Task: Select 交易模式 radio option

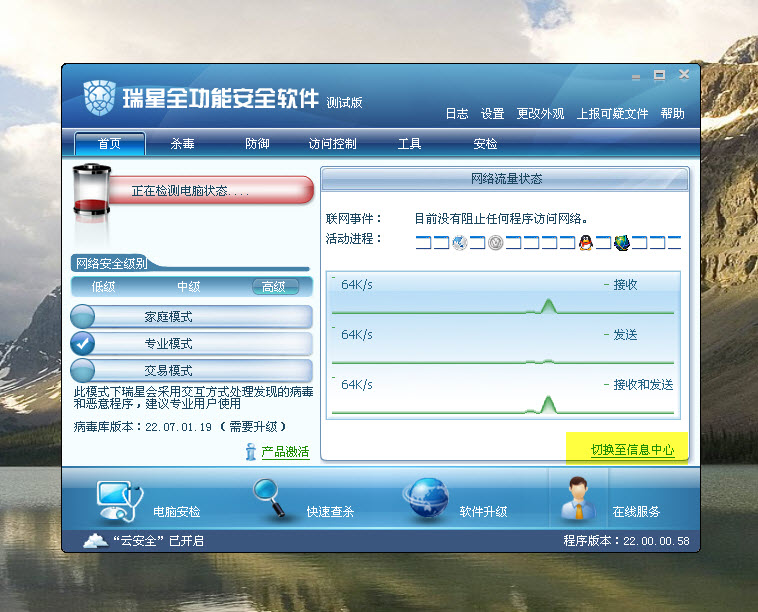Action: click(x=191, y=371)
